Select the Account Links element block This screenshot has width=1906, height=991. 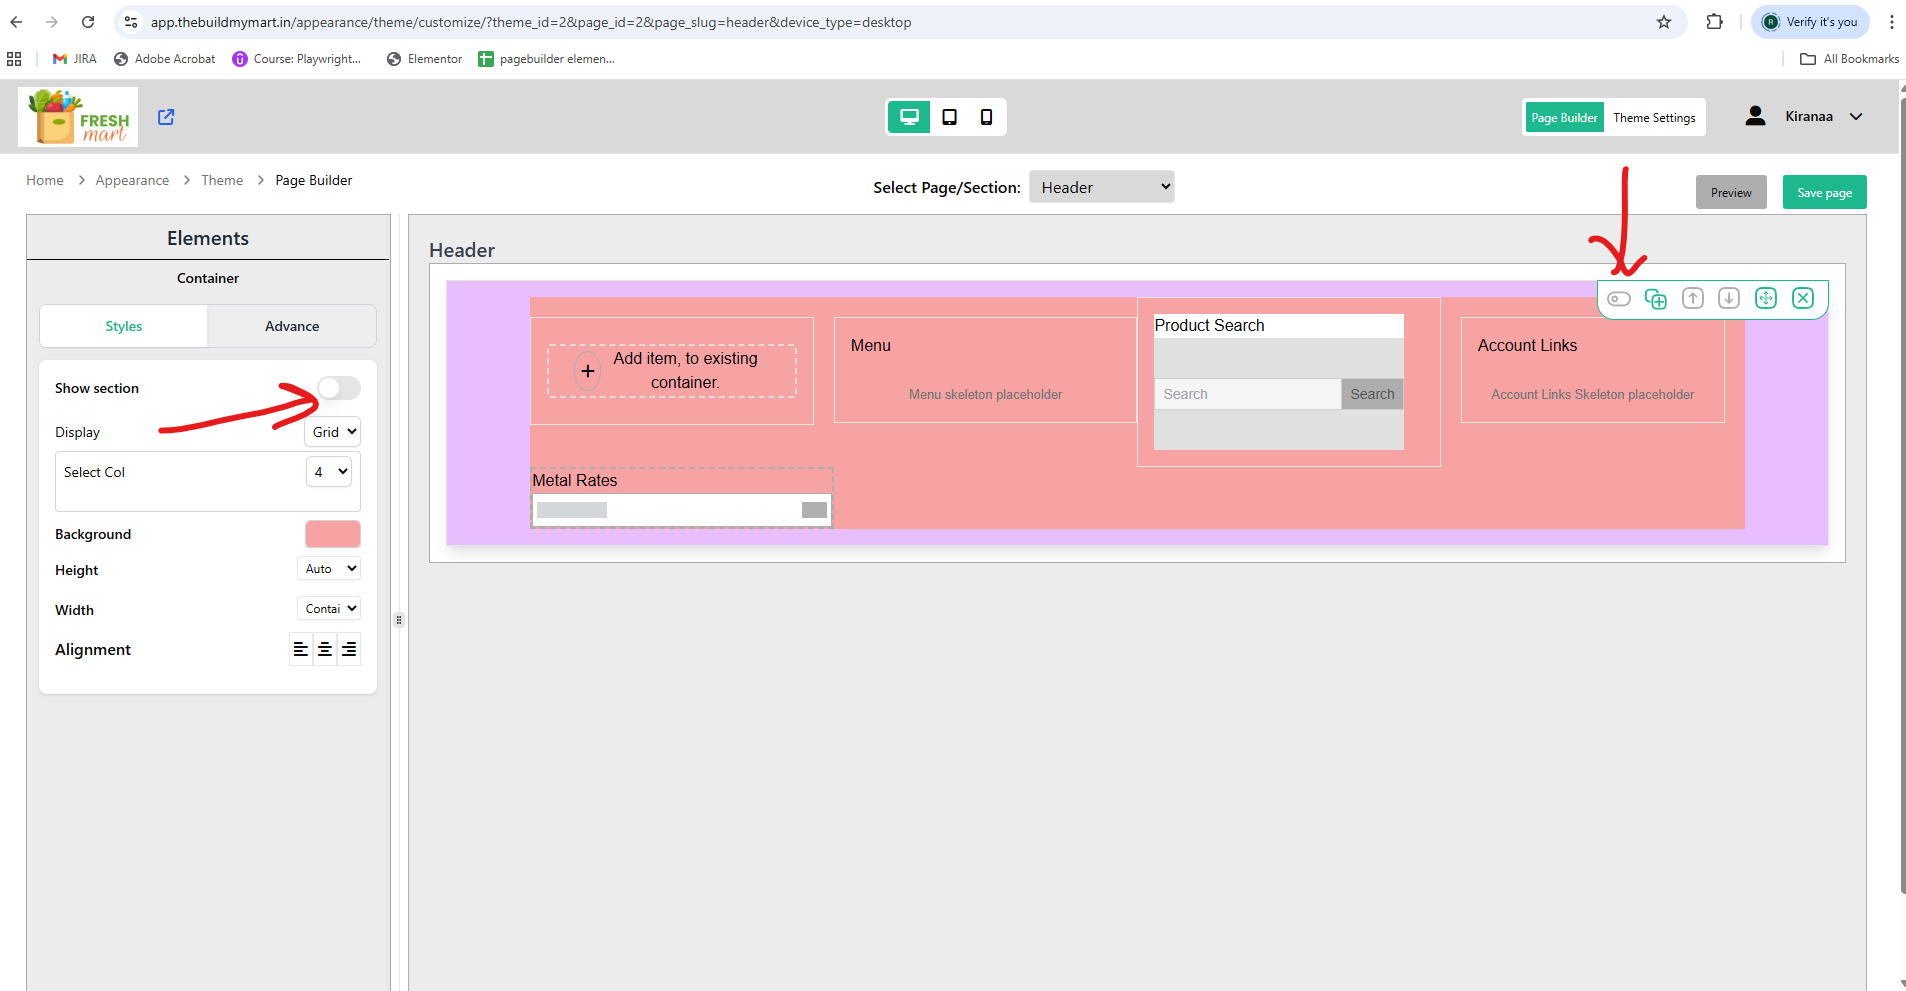[1592, 370]
